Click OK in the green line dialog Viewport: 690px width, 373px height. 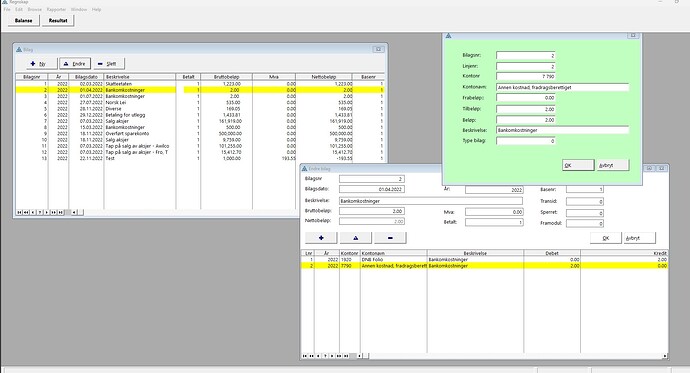click(x=578, y=165)
